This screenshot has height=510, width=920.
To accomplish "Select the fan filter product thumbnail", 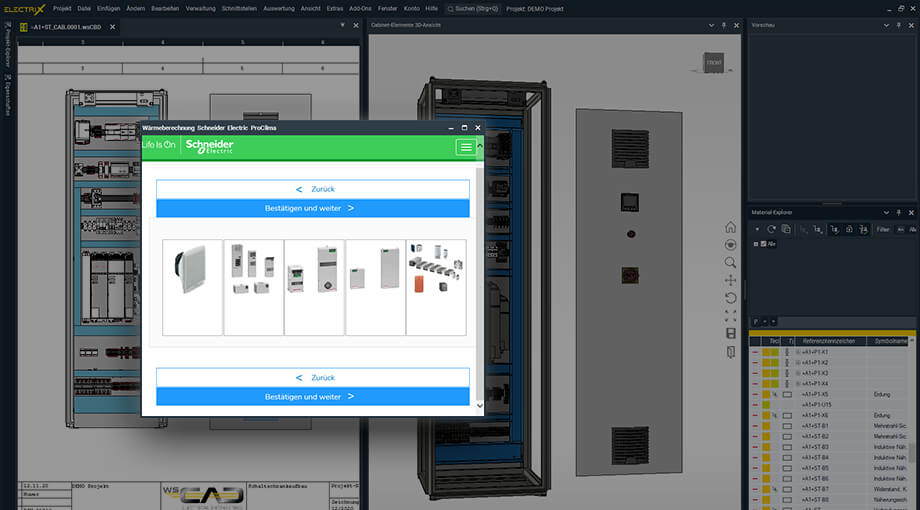I will (192, 287).
